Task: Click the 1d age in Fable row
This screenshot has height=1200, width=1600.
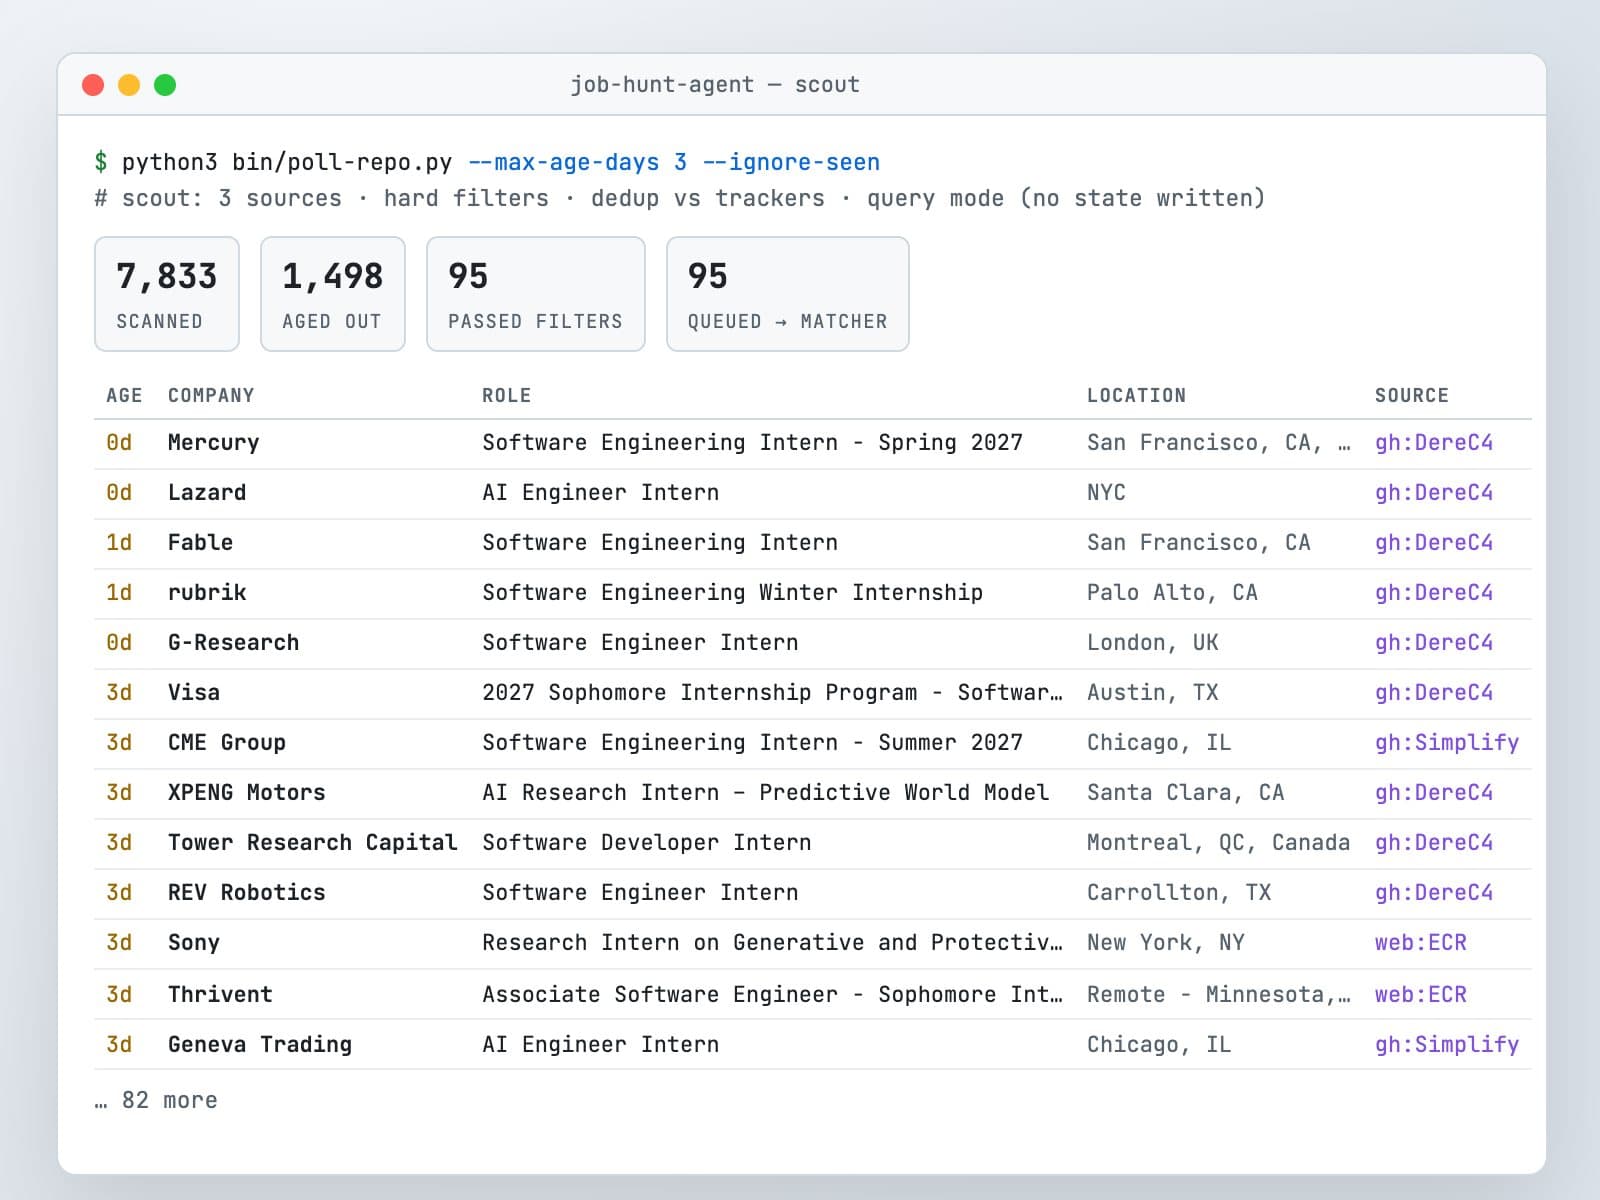Action: point(119,543)
